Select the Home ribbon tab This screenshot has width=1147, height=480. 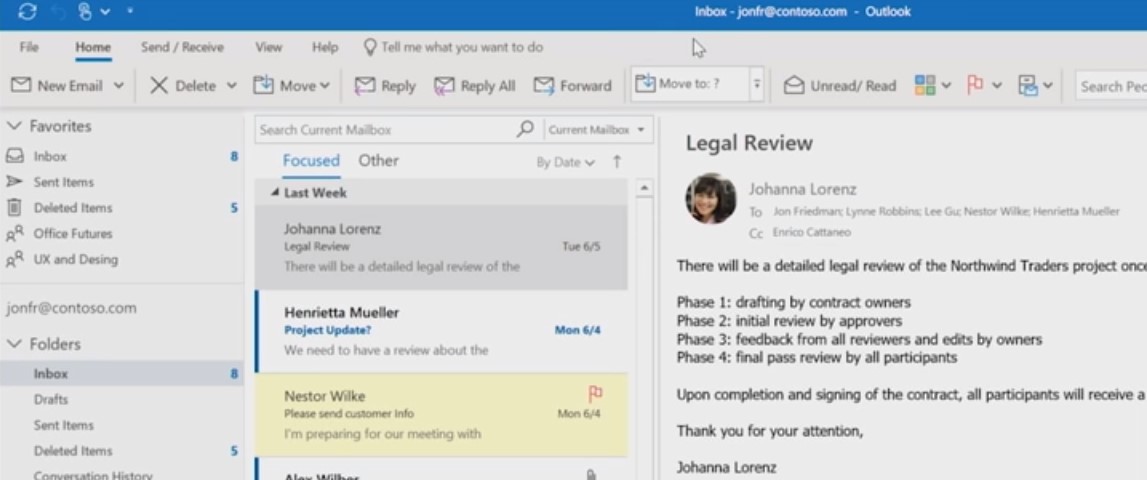point(93,48)
